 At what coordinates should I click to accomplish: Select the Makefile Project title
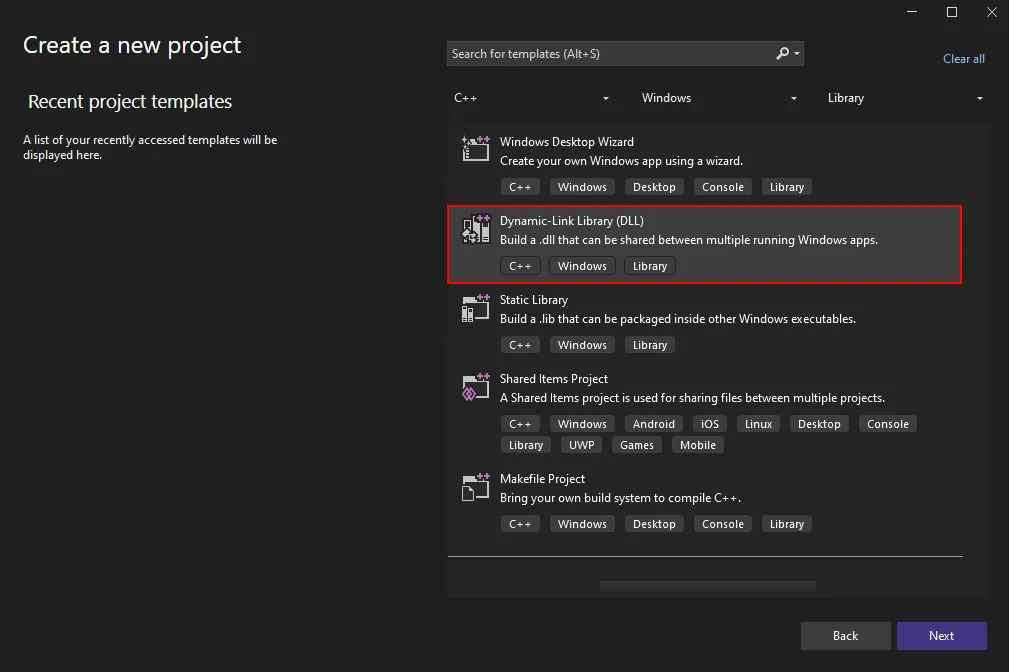click(x=542, y=479)
